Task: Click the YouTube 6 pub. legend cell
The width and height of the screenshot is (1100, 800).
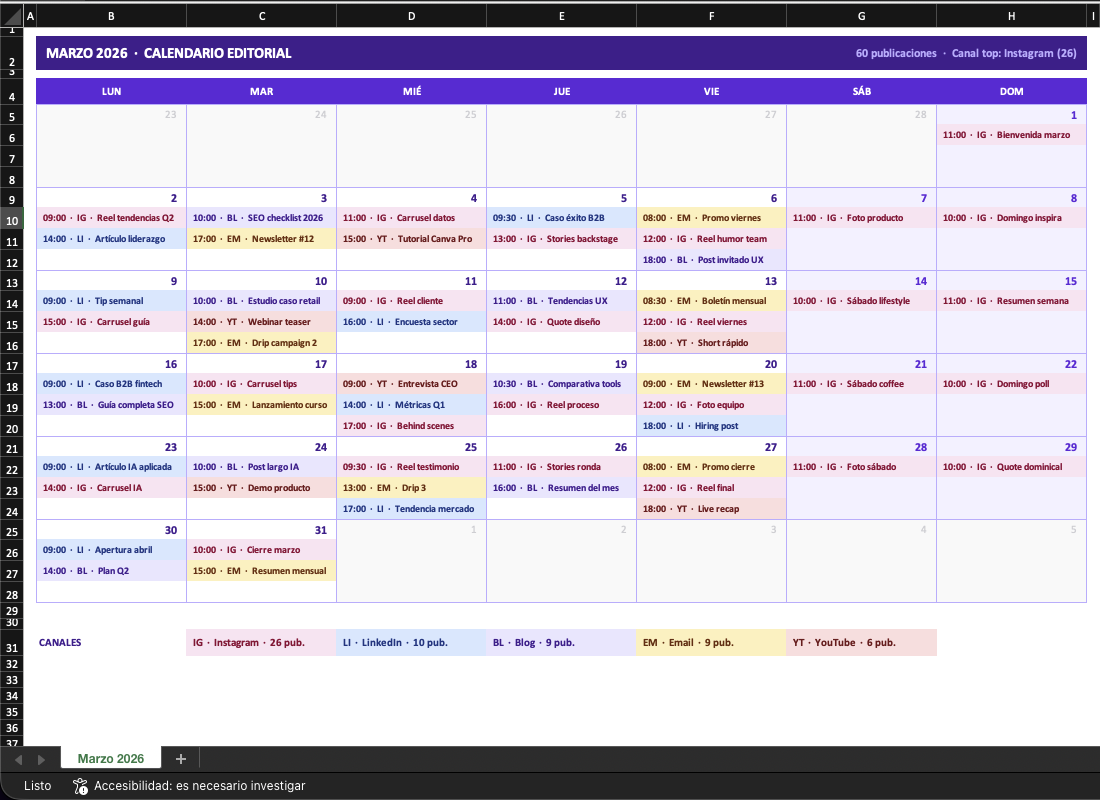Action: coord(861,643)
